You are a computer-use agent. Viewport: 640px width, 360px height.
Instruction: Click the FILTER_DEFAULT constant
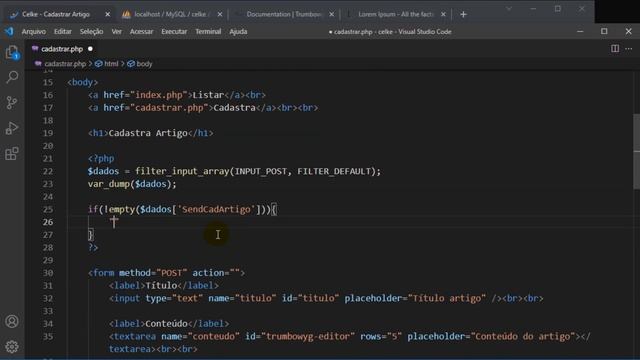[334, 171]
